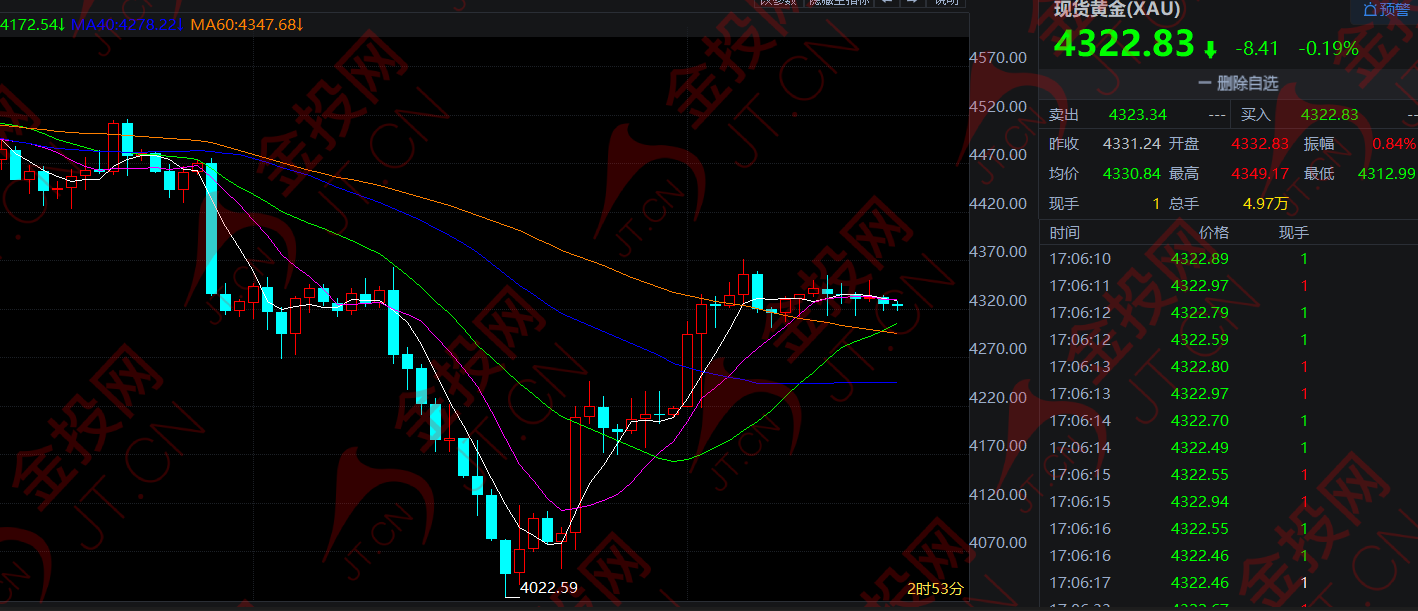Screen dimensions: 1418x611
Task: Click the 4170.00 price axis label
Action: click(x=998, y=446)
